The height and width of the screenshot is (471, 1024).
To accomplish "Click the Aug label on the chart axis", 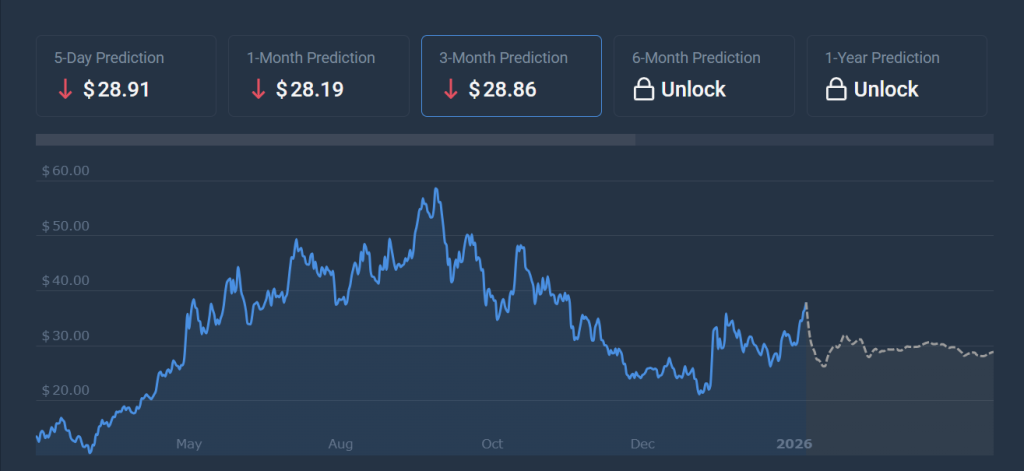I will point(341,443).
